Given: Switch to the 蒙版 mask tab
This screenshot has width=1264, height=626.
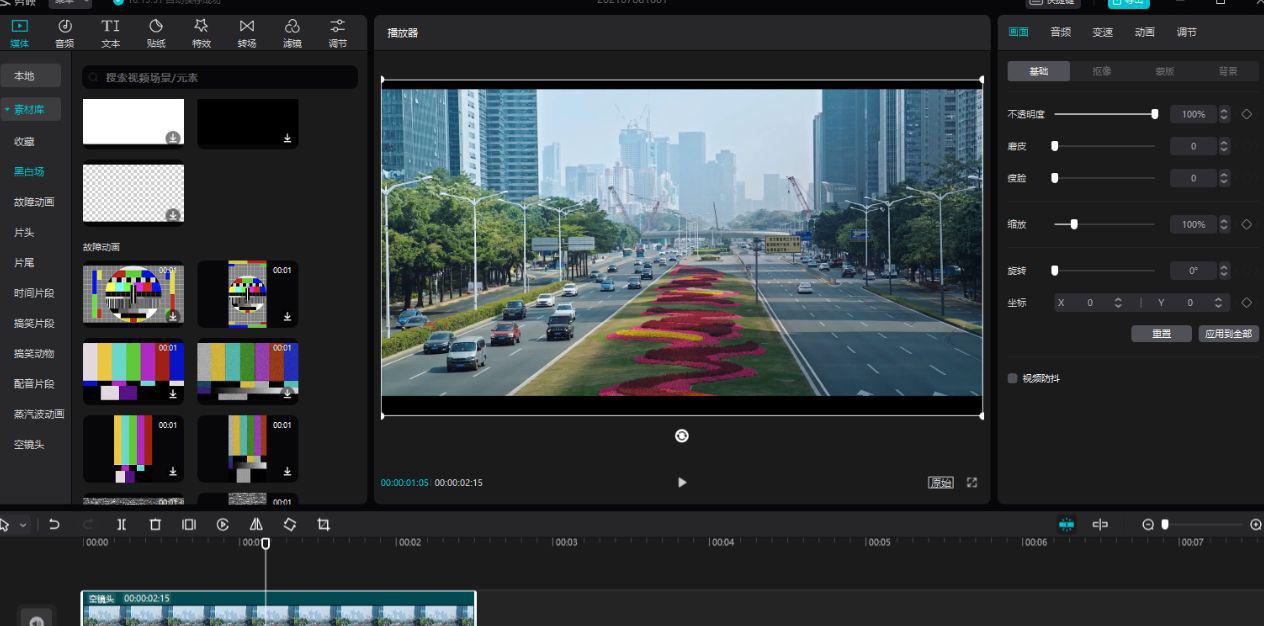Looking at the screenshot, I should tap(1164, 71).
